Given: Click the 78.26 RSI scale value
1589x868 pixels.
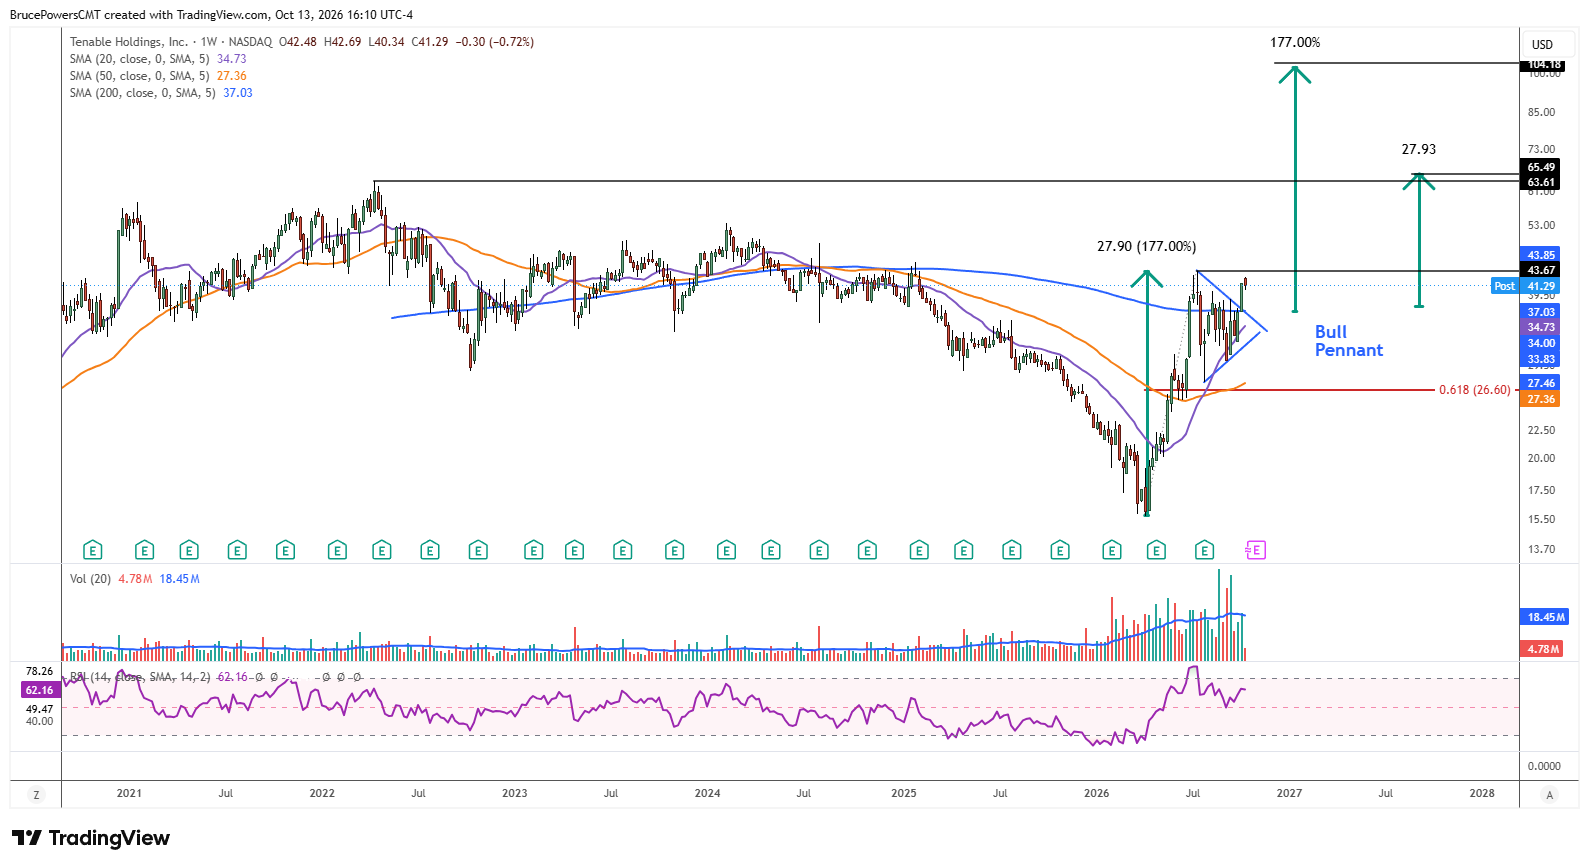Looking at the screenshot, I should (40, 671).
